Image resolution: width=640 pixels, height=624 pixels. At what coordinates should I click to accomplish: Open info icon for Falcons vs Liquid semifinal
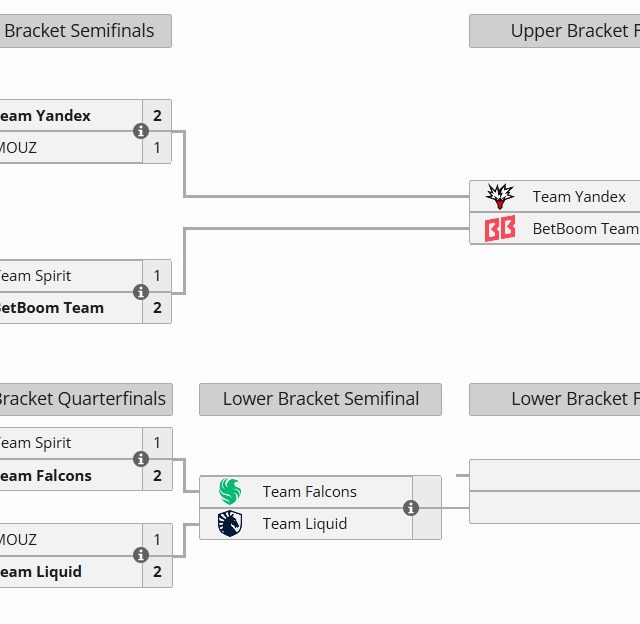click(x=411, y=508)
